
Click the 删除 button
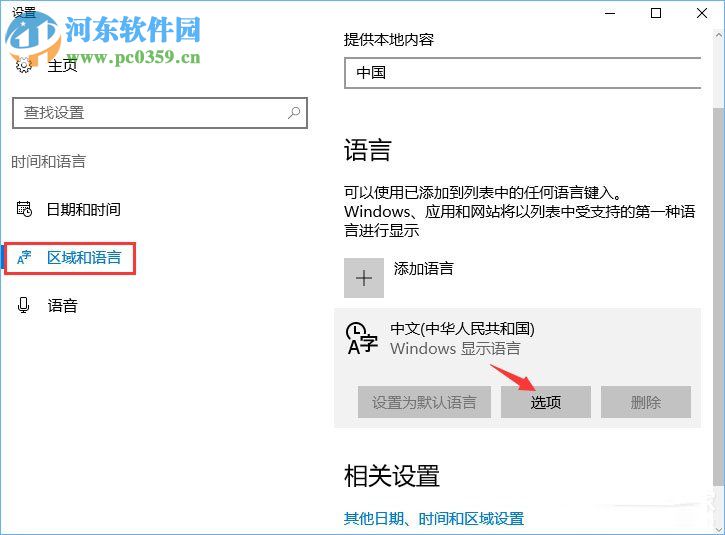tap(645, 402)
